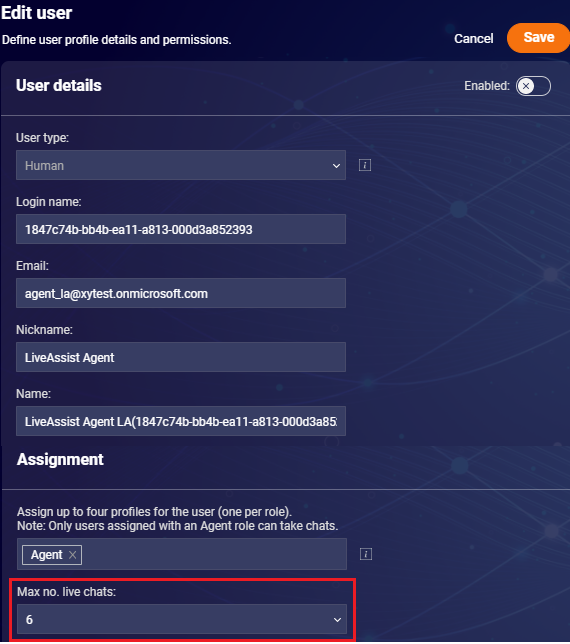
Task: Click the chevron arrow in Human dropdown
Action: coord(336,166)
